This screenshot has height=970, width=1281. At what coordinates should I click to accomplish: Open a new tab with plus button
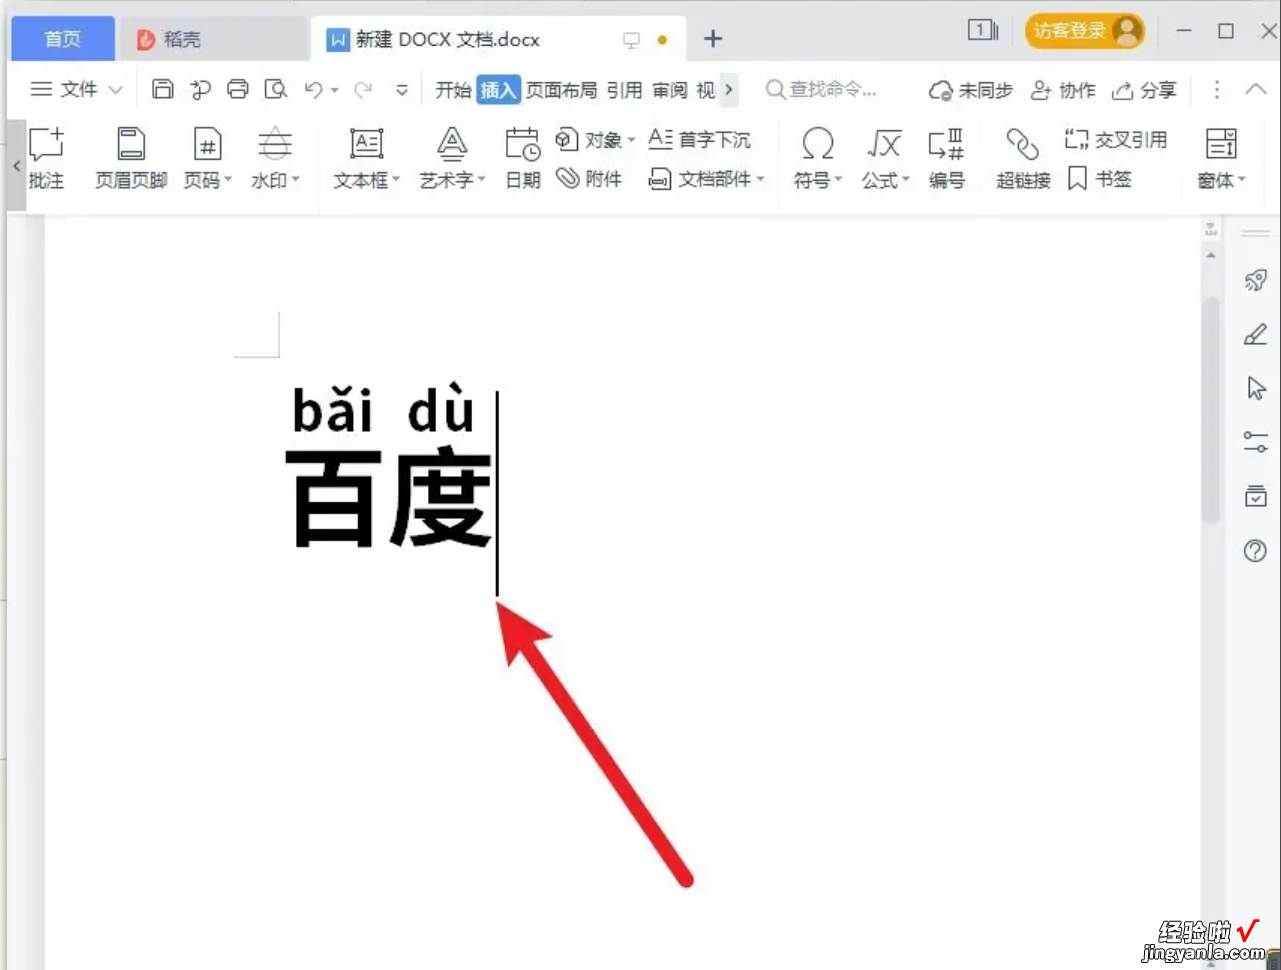712,39
